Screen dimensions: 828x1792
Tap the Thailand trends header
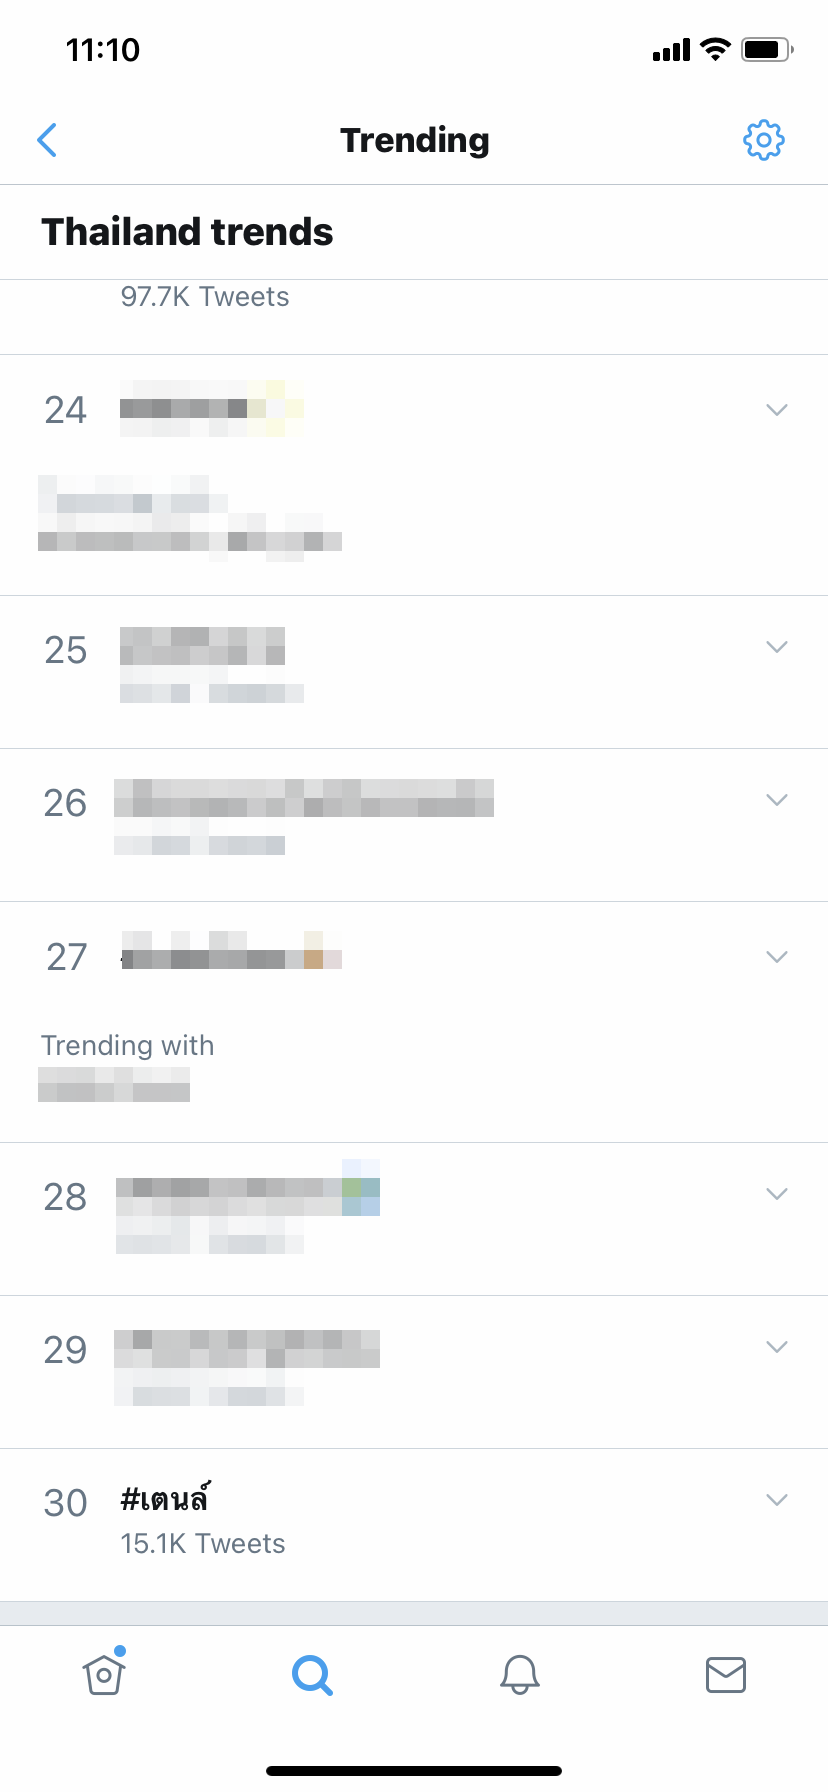pos(187,232)
